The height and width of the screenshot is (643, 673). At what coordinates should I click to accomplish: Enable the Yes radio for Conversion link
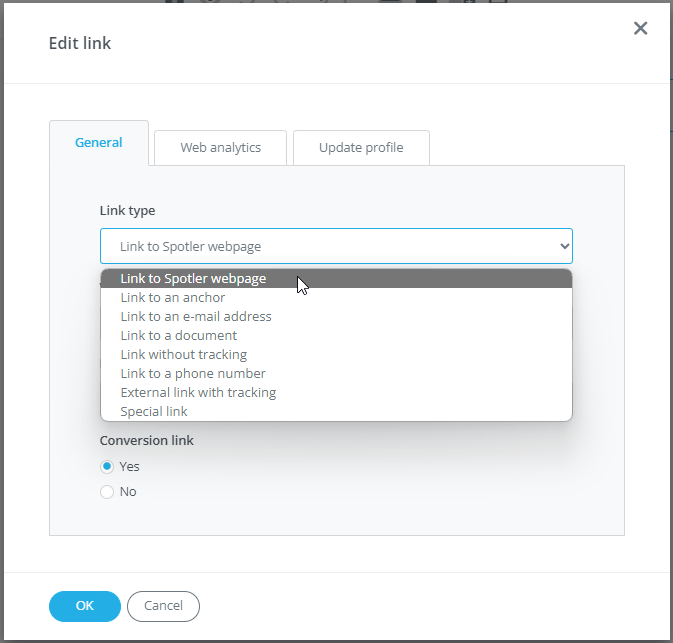point(107,467)
